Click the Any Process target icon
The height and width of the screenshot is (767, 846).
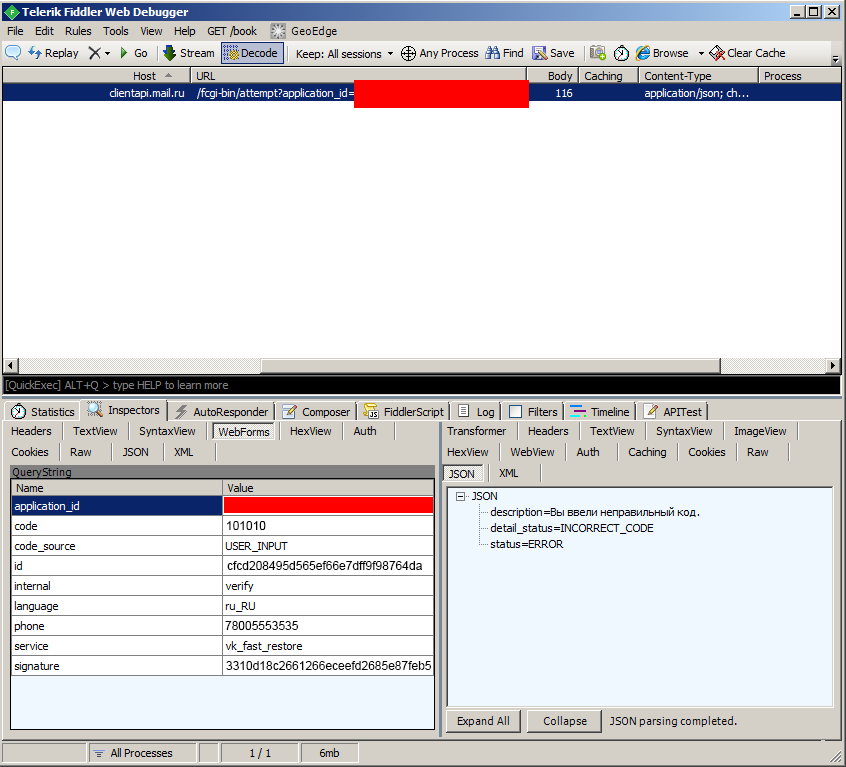coord(408,53)
